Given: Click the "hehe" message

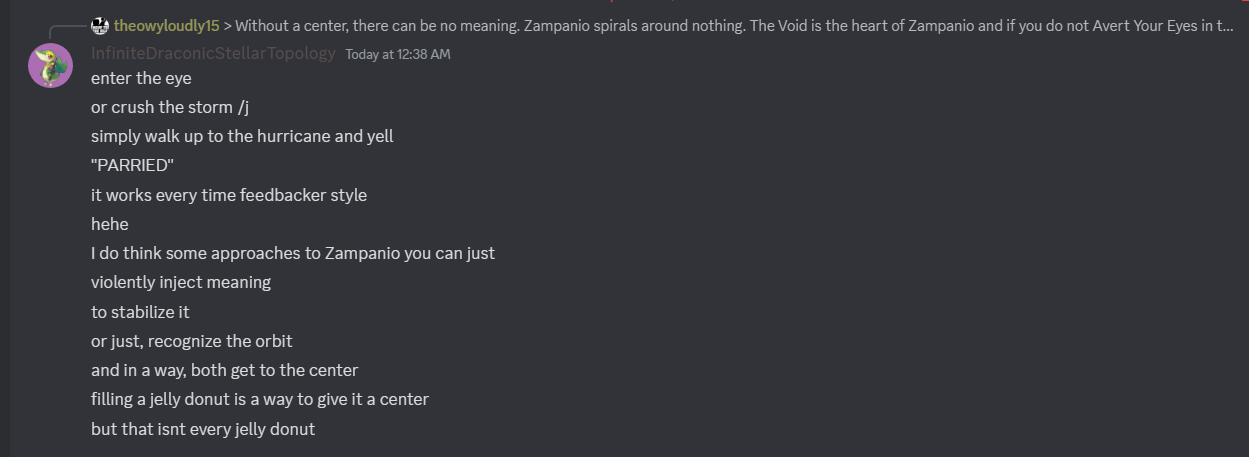Looking at the screenshot, I should coord(109,224).
